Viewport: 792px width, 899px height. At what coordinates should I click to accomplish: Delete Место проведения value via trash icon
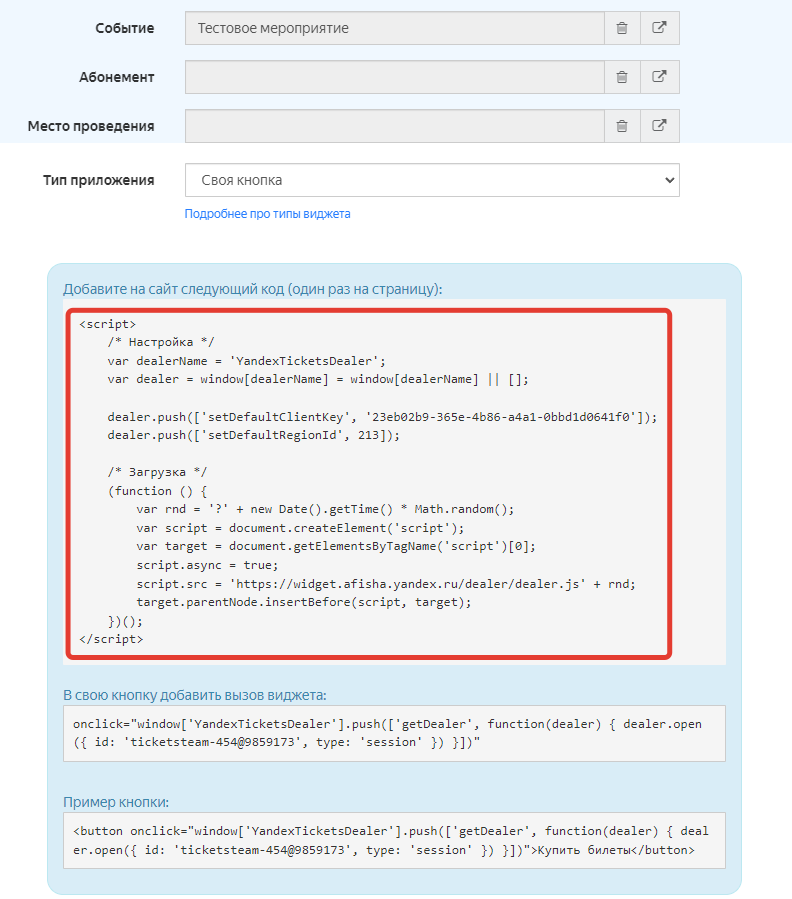[622, 126]
